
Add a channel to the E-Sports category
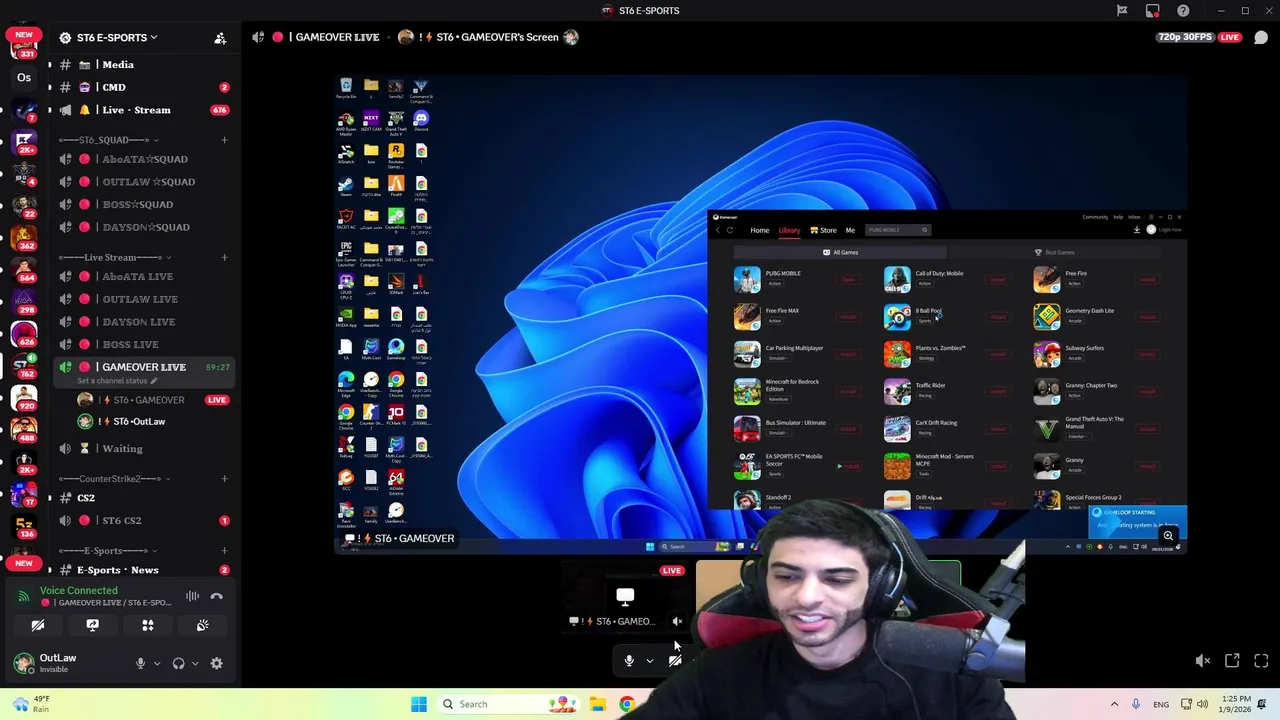coord(224,551)
